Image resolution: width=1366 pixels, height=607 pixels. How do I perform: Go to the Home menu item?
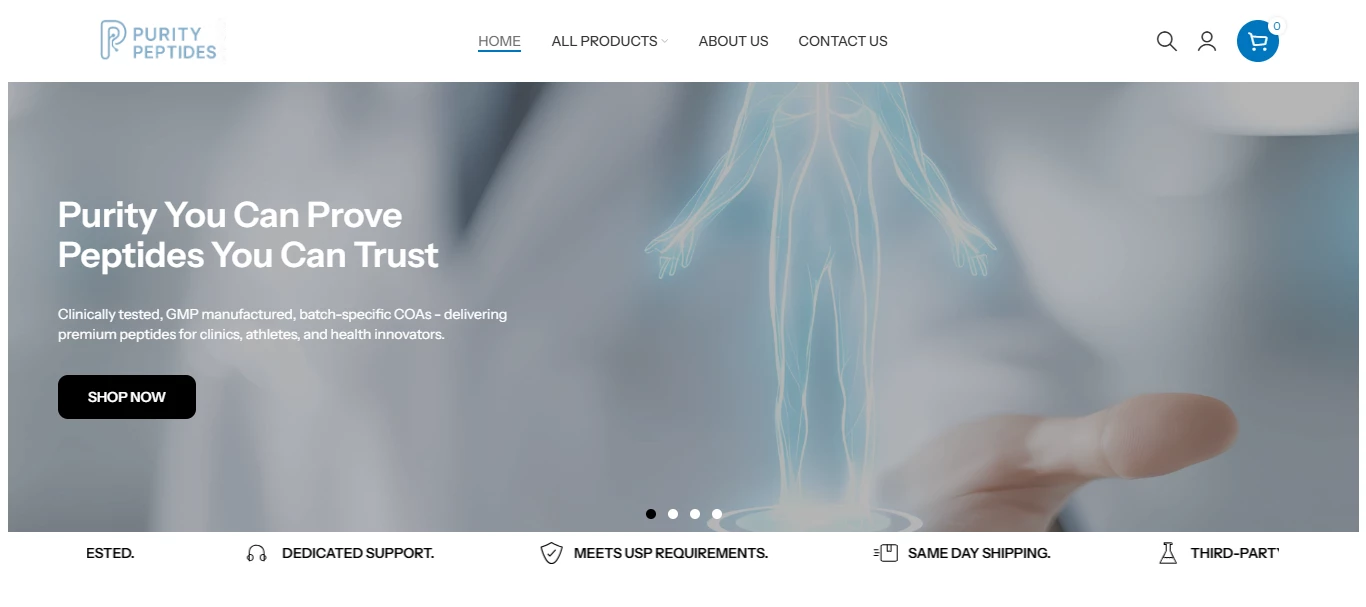click(499, 41)
